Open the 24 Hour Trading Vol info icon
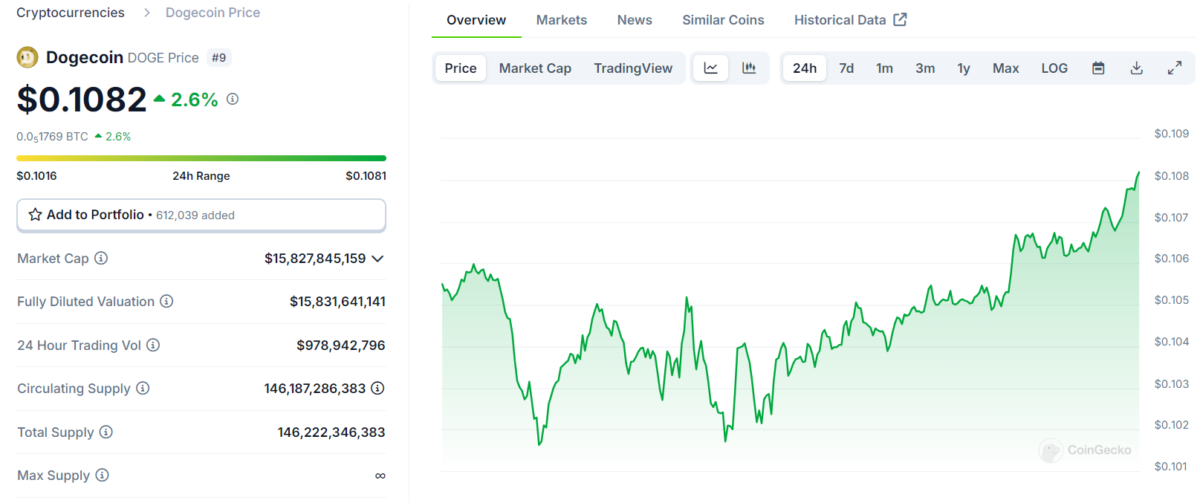 coord(153,345)
